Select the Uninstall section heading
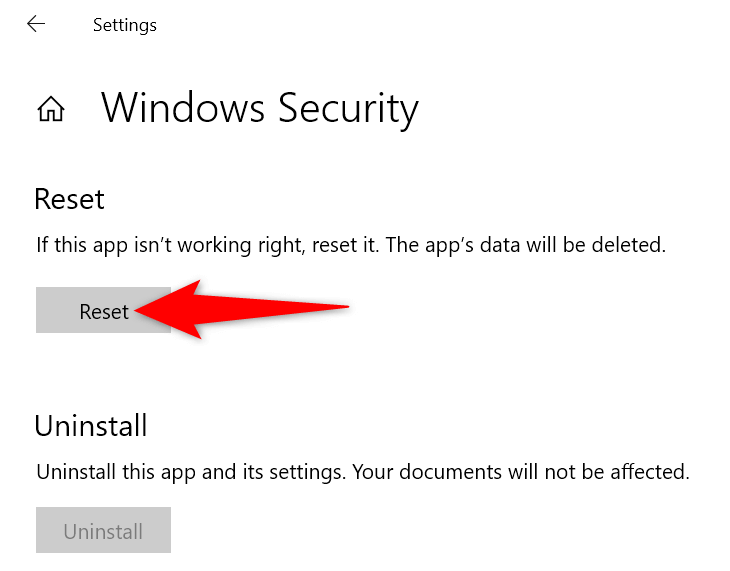Image resolution: width=730 pixels, height=571 pixels. (x=91, y=426)
